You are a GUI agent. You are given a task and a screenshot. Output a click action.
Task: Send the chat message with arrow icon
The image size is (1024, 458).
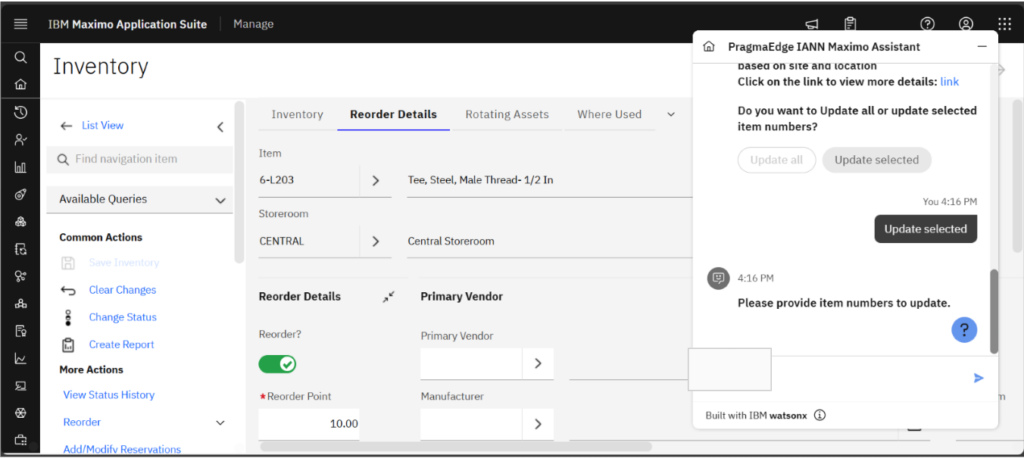(978, 378)
